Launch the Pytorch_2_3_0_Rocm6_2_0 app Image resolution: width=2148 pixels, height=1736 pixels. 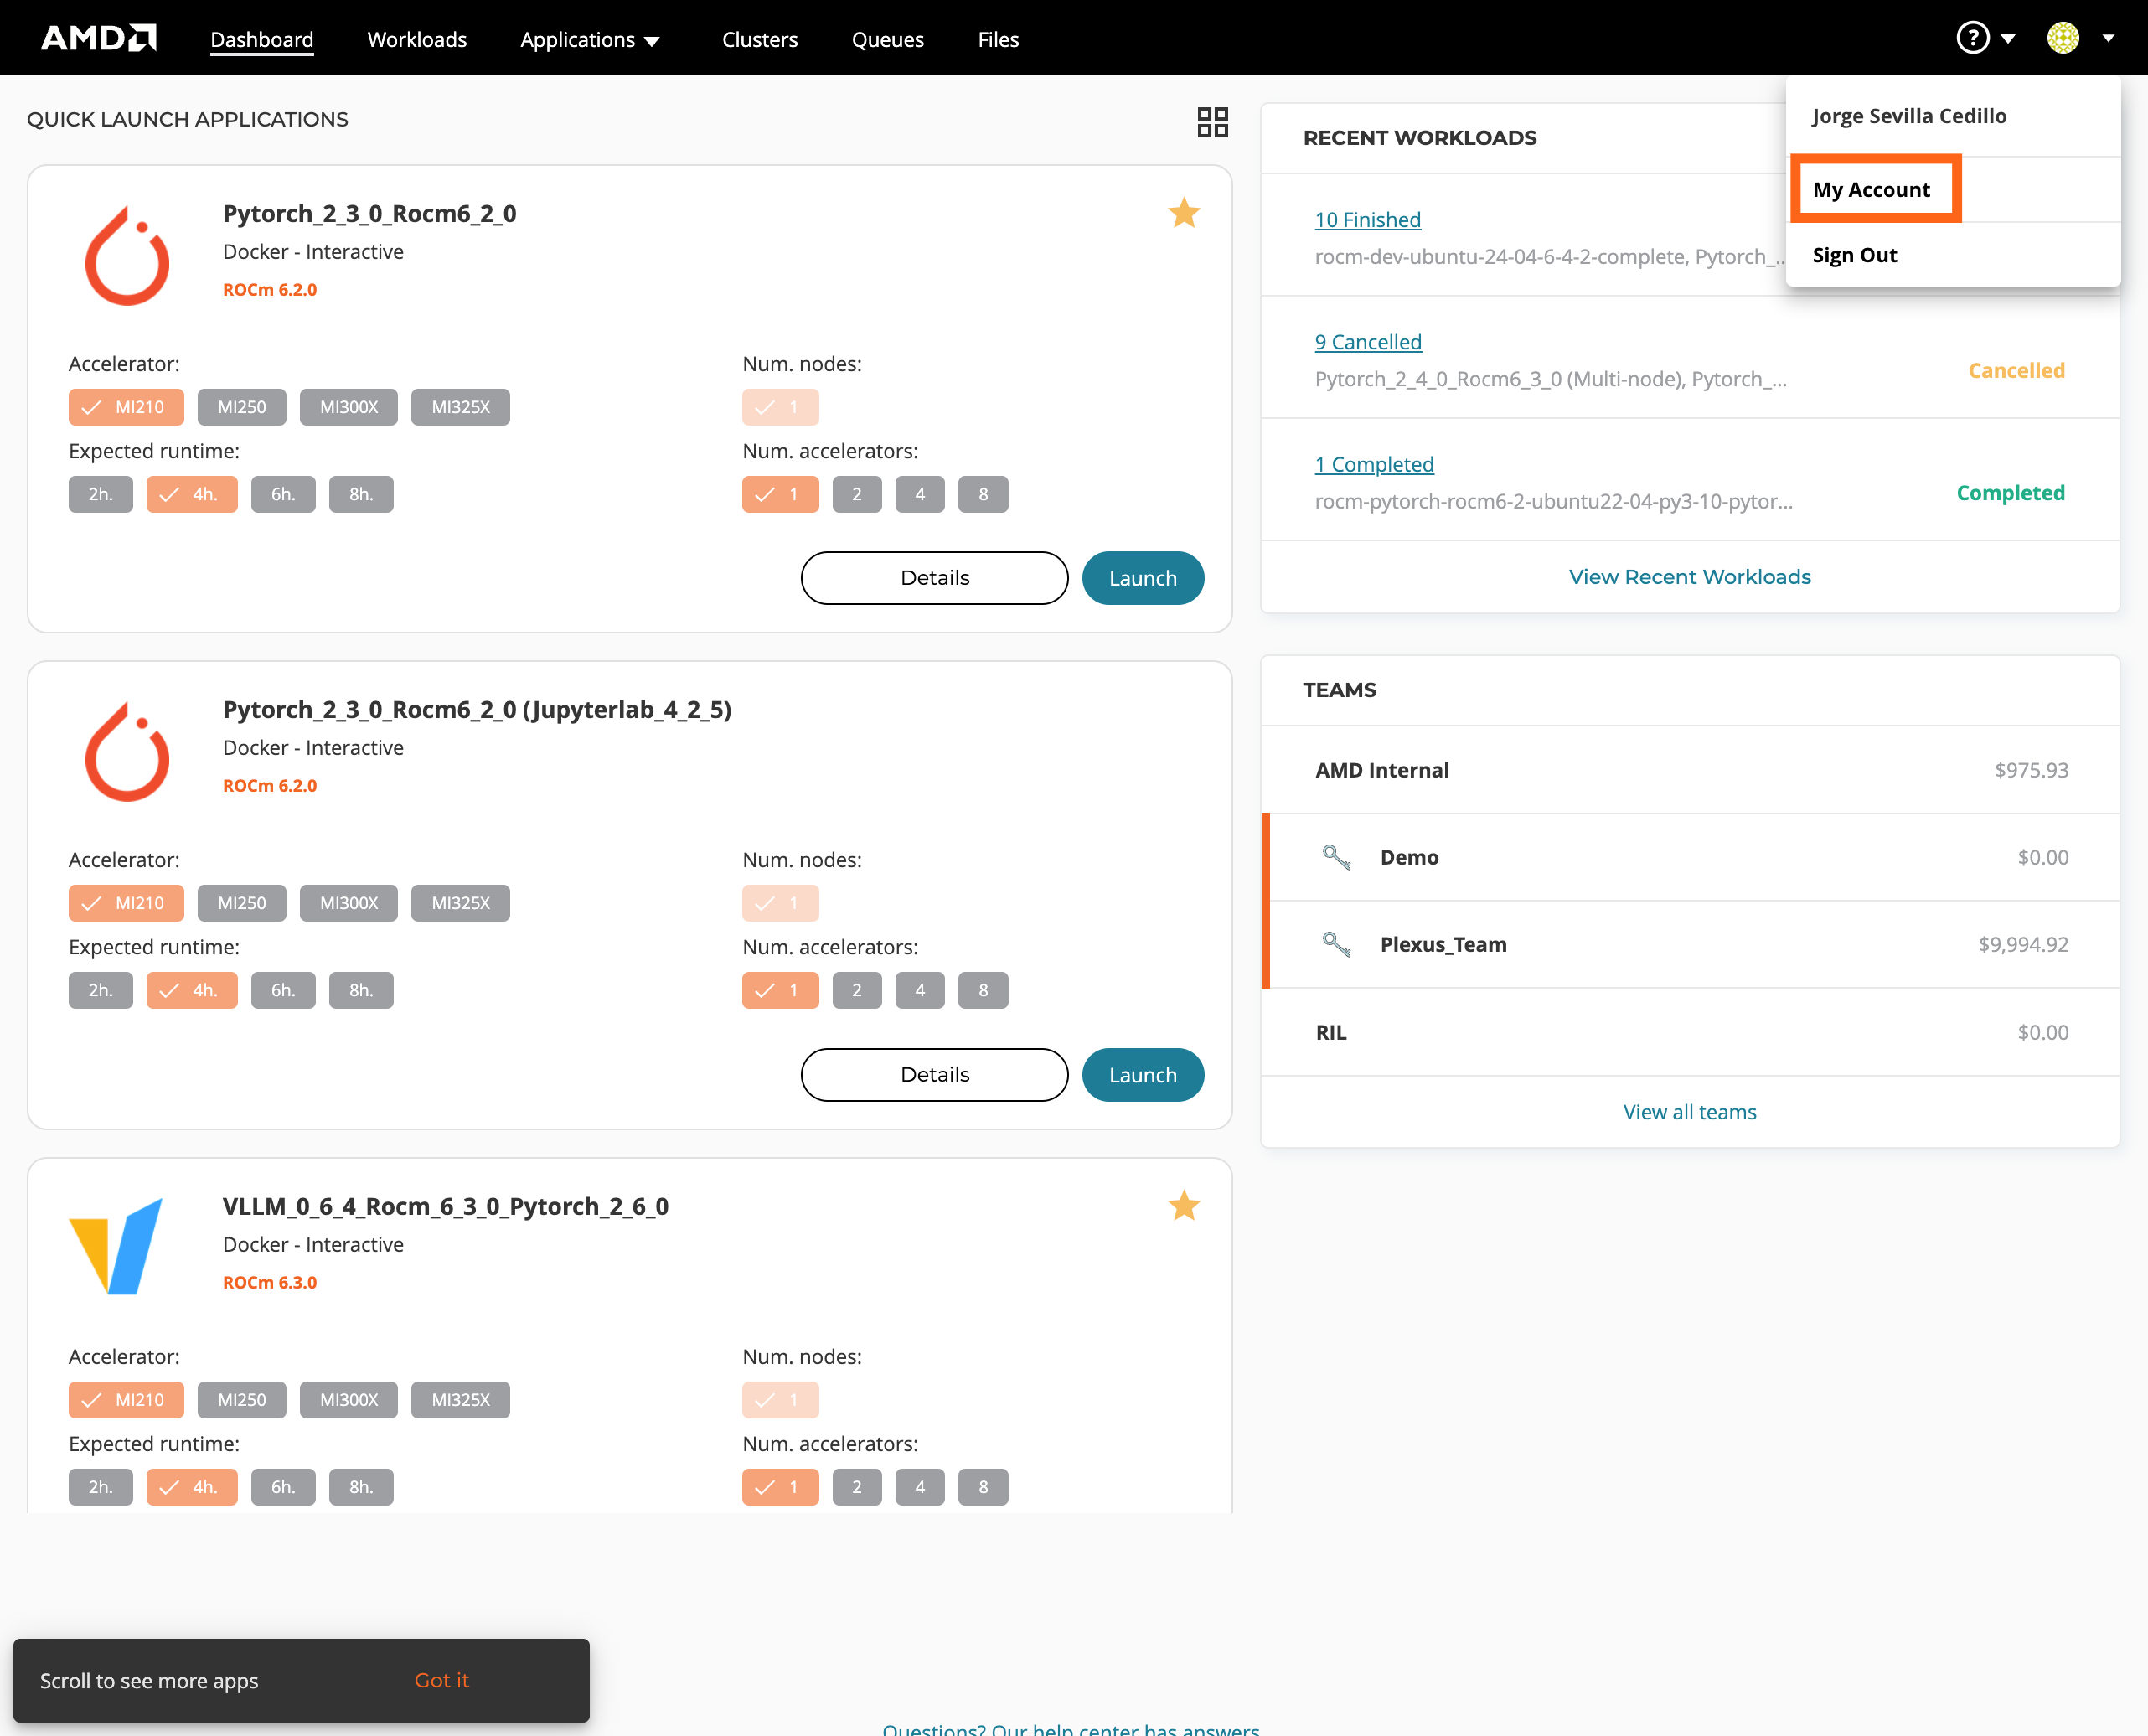(x=1143, y=578)
